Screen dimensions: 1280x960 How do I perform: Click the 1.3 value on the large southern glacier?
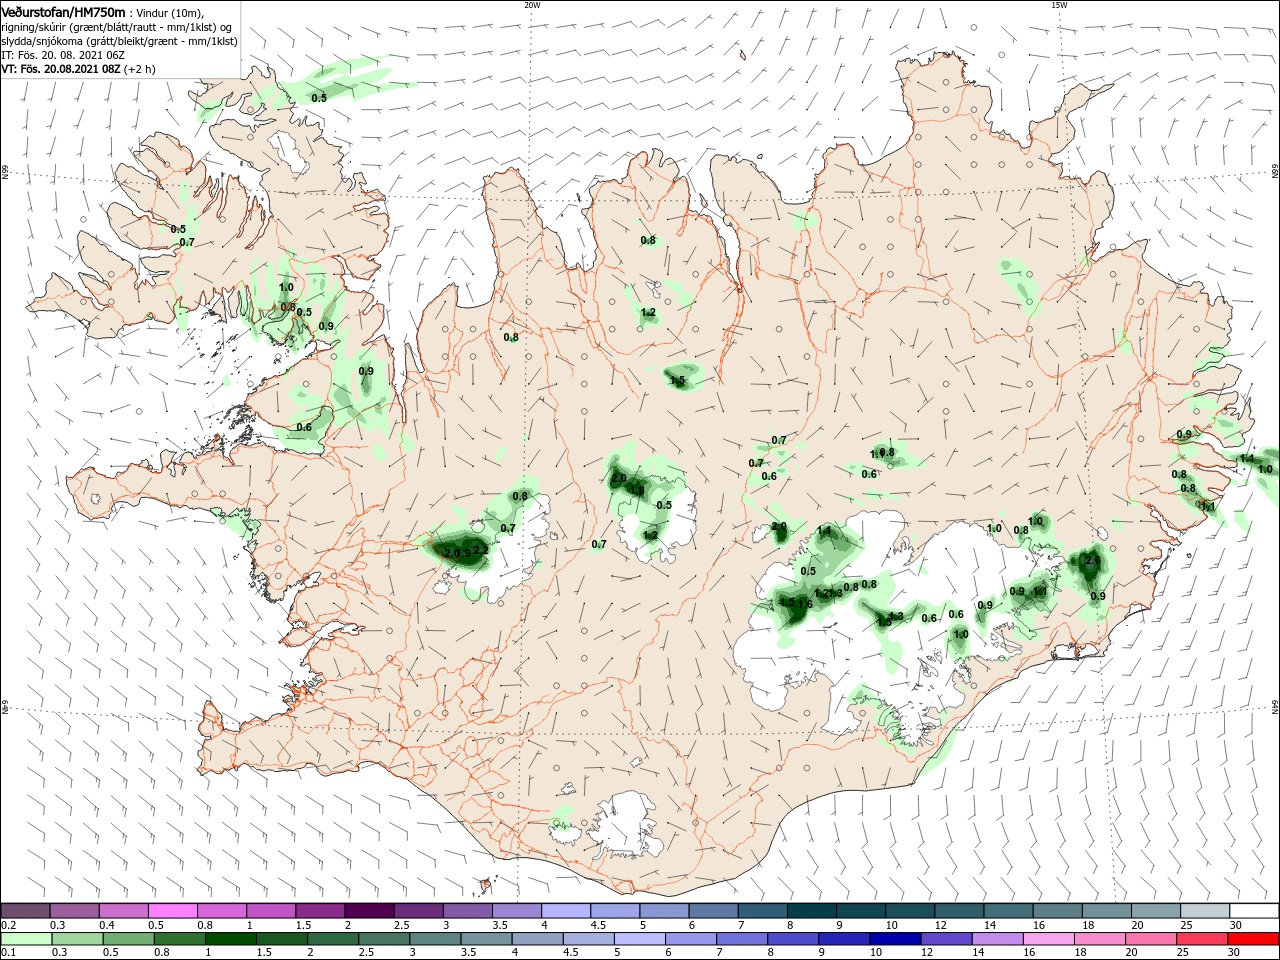tap(896, 616)
